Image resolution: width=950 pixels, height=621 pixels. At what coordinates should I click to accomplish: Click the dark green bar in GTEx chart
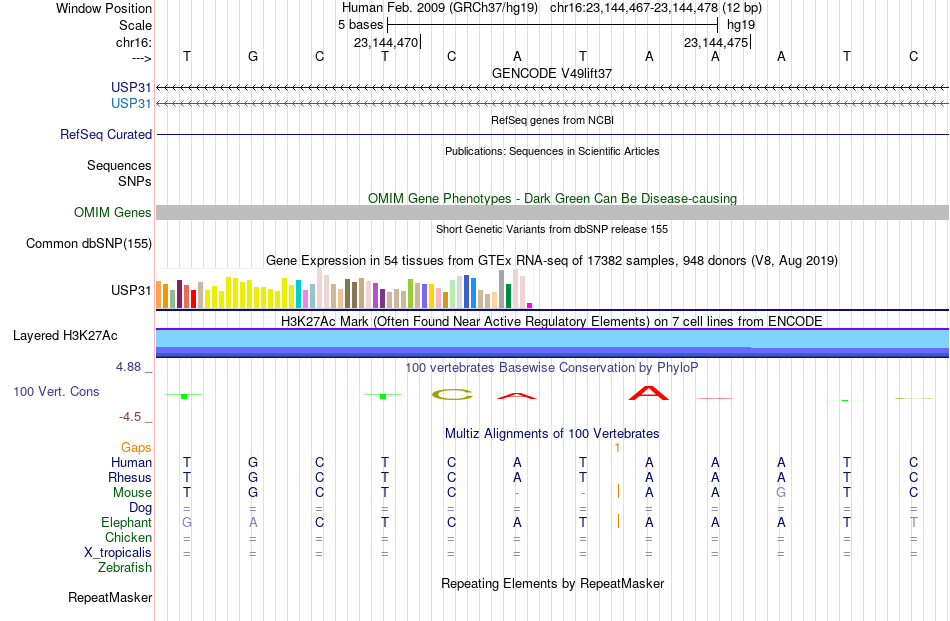coord(508,296)
